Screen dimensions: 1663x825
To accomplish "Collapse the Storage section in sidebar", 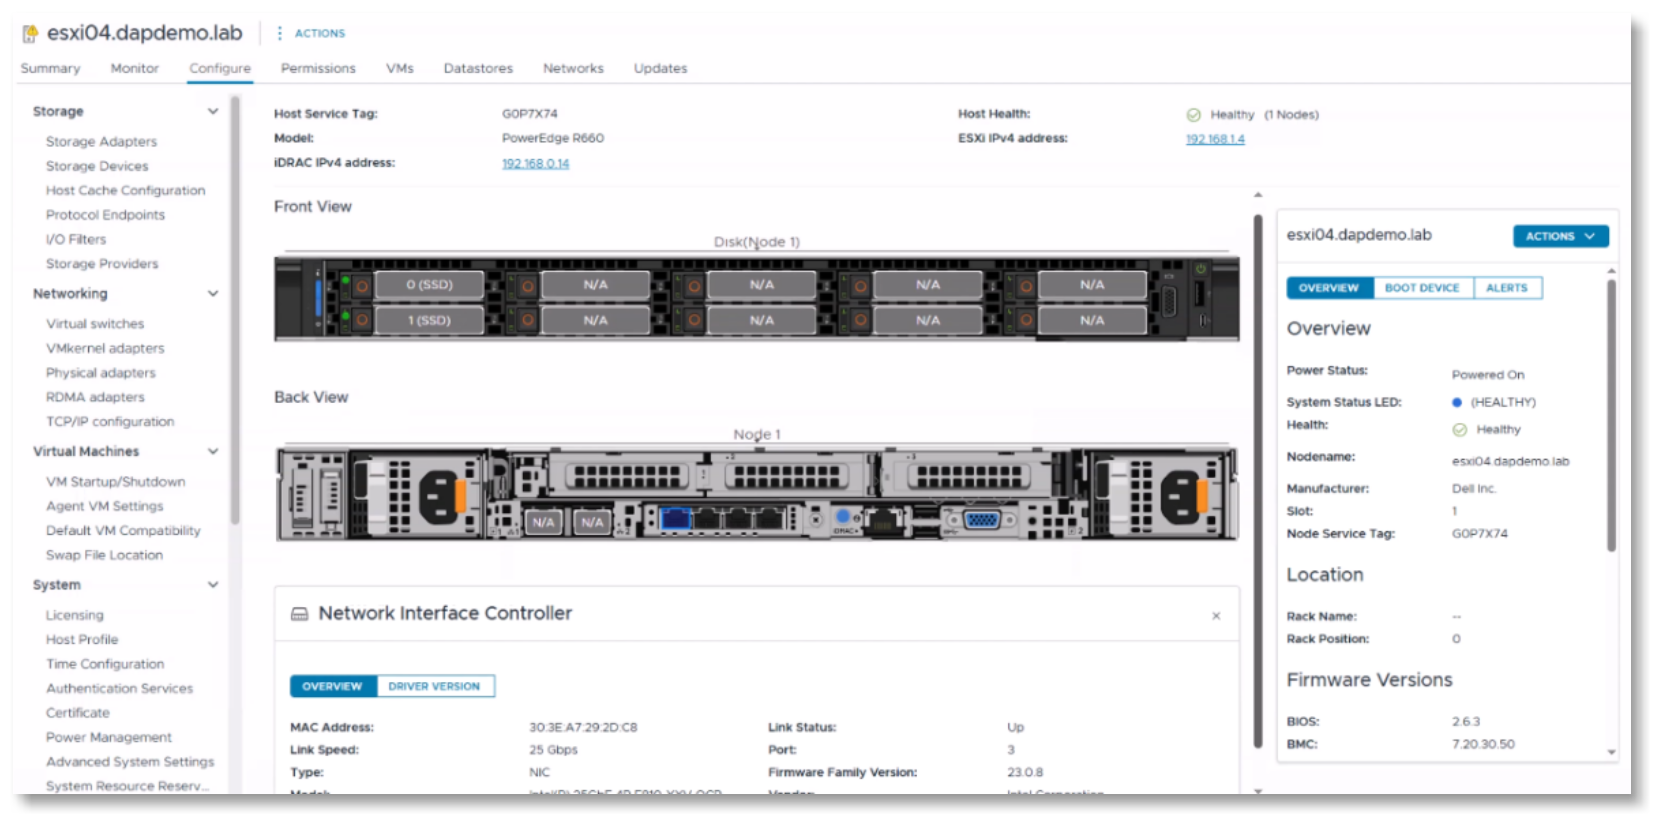I will (x=213, y=111).
